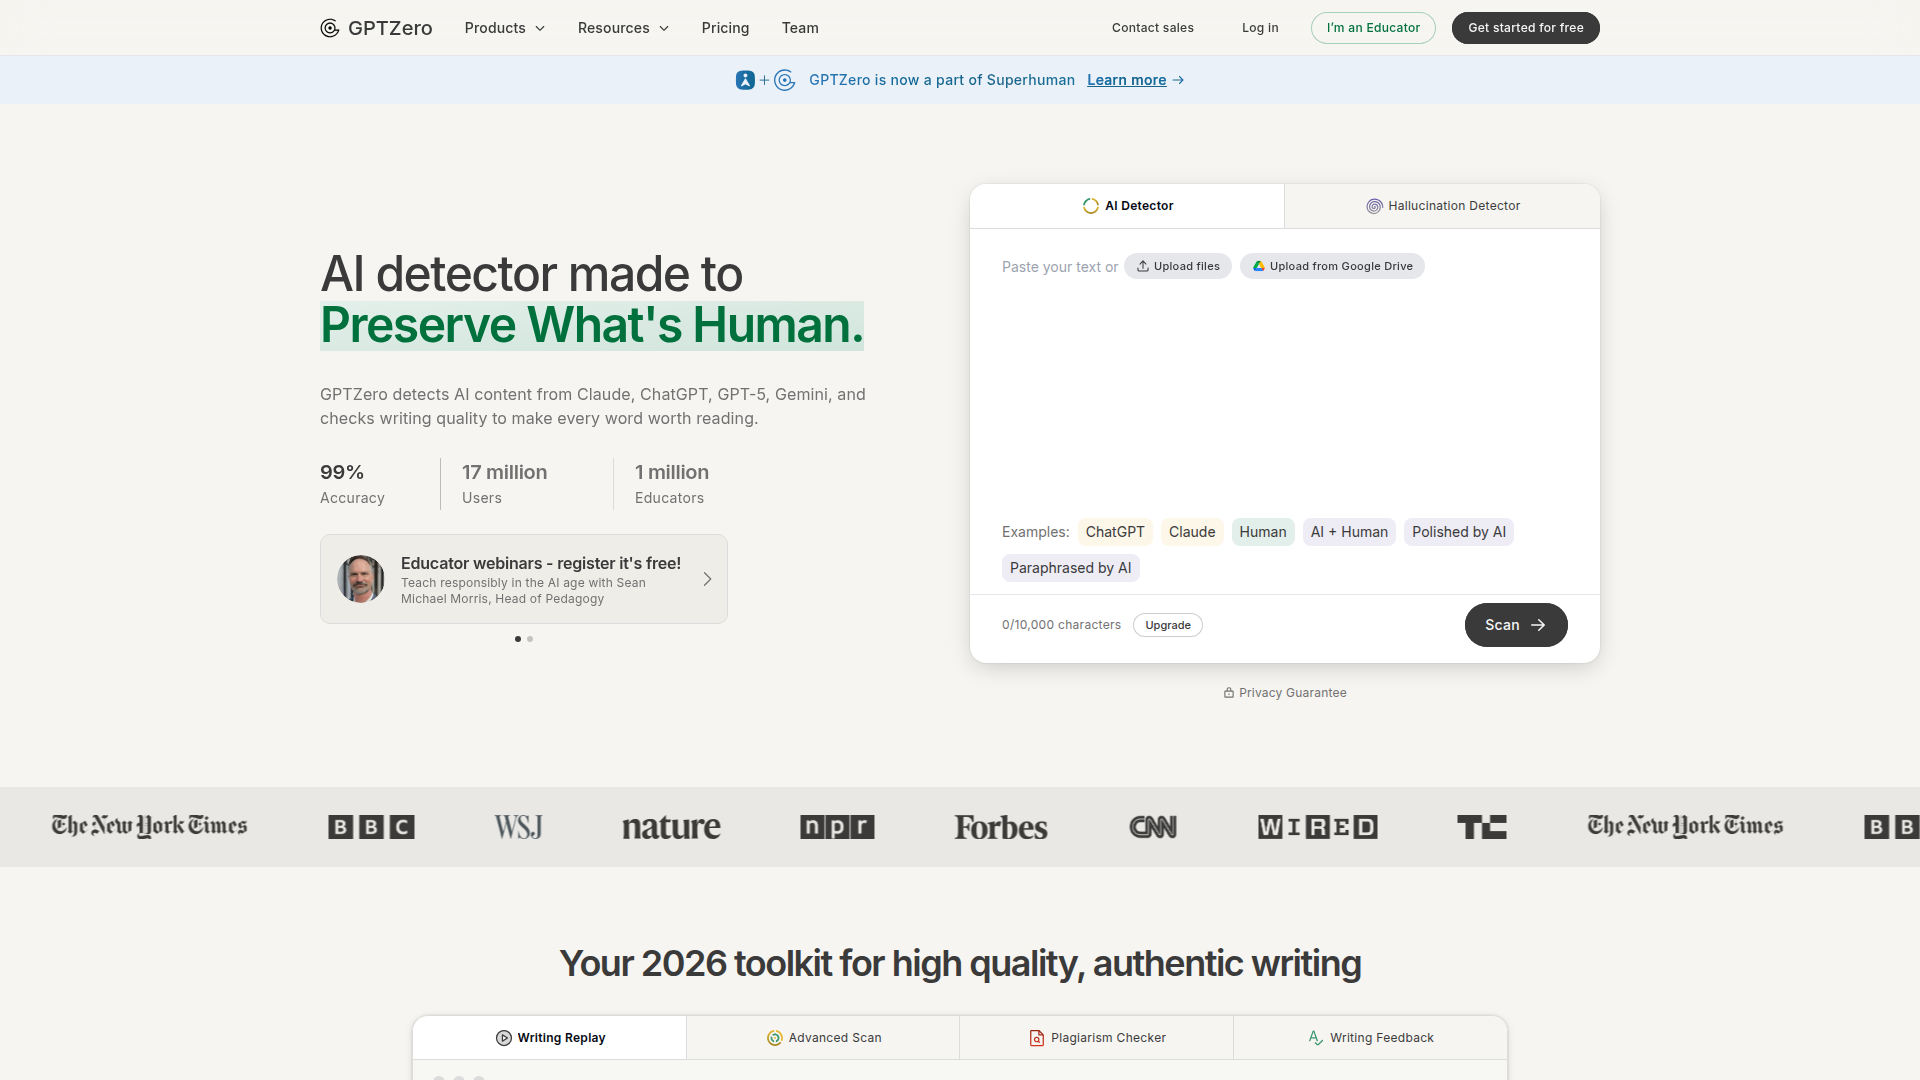Open the Educator webinars card
This screenshot has width=1920, height=1080.
524,579
